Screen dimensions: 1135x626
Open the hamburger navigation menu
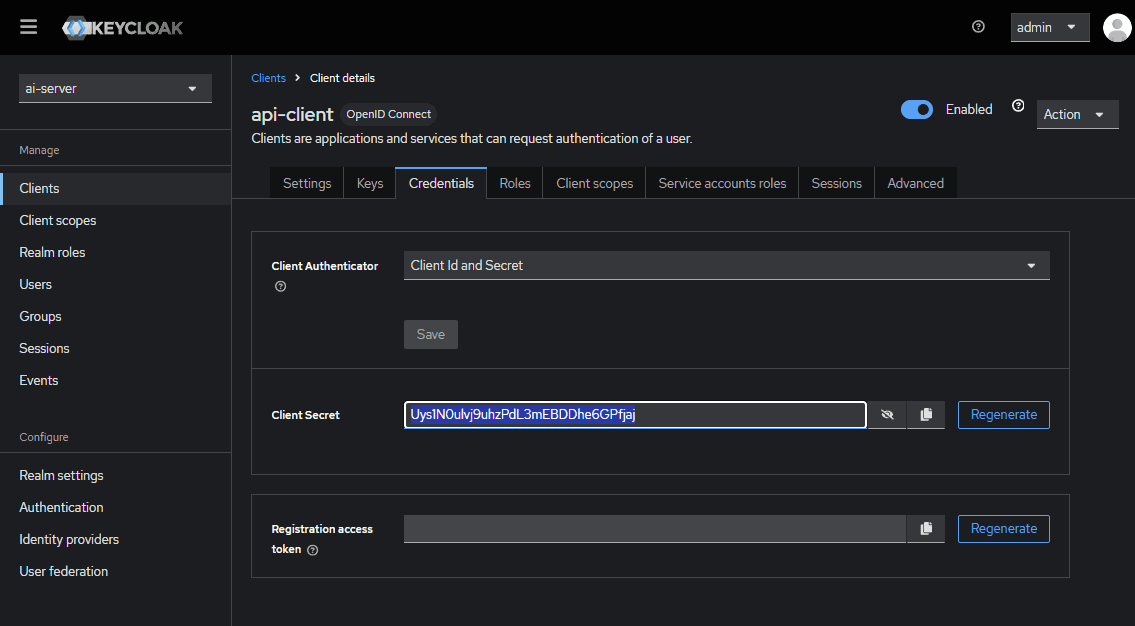click(28, 28)
